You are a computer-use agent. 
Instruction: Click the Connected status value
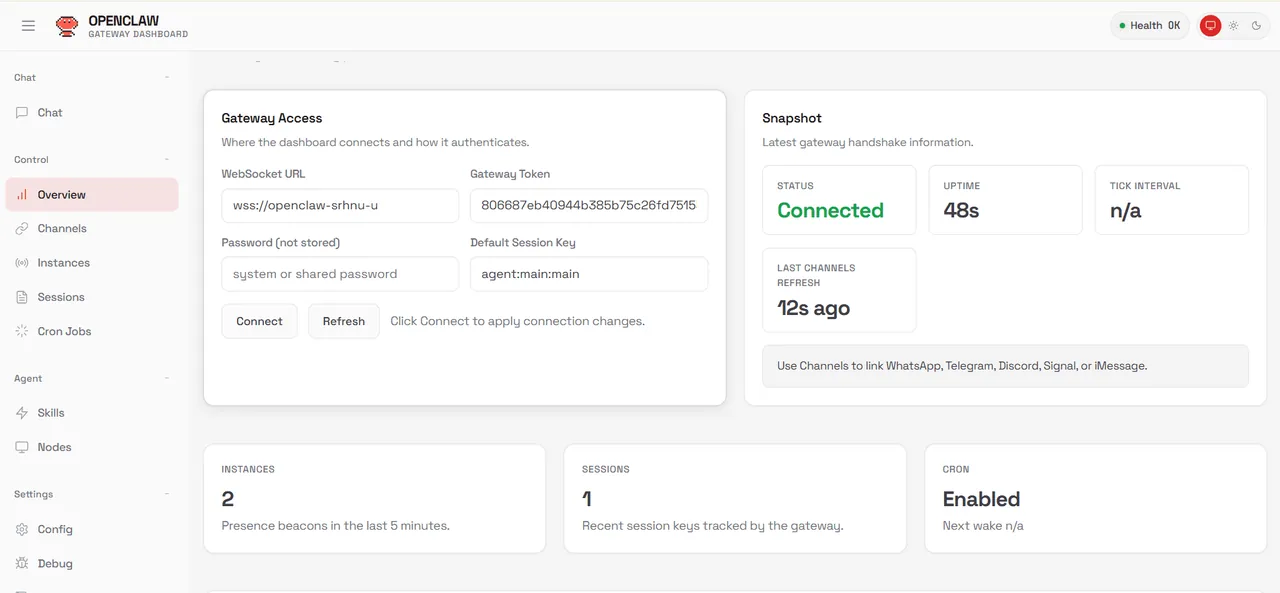pos(830,211)
